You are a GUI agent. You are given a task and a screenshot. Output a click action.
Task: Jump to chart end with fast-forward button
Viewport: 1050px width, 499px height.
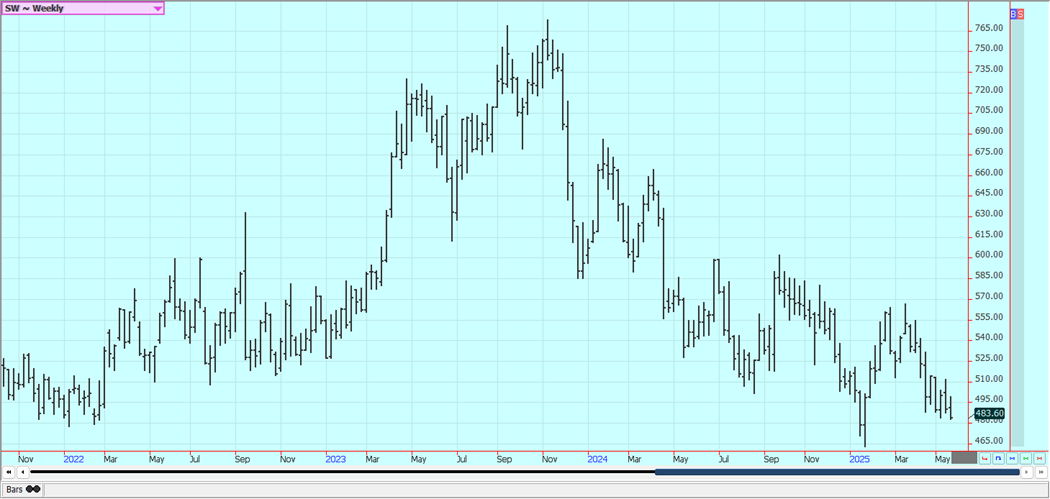(1041, 472)
